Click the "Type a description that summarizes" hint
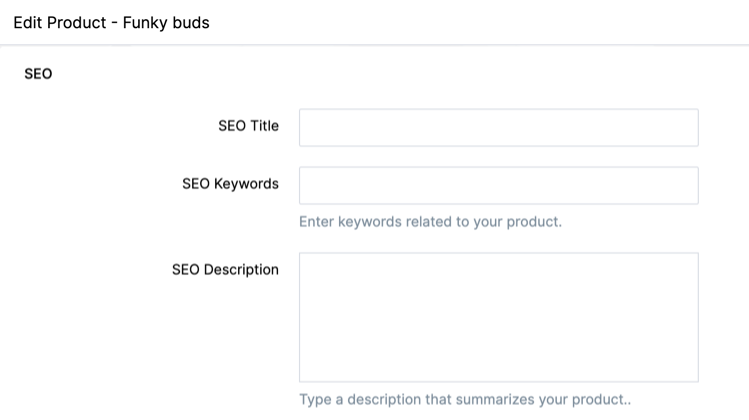 point(465,400)
